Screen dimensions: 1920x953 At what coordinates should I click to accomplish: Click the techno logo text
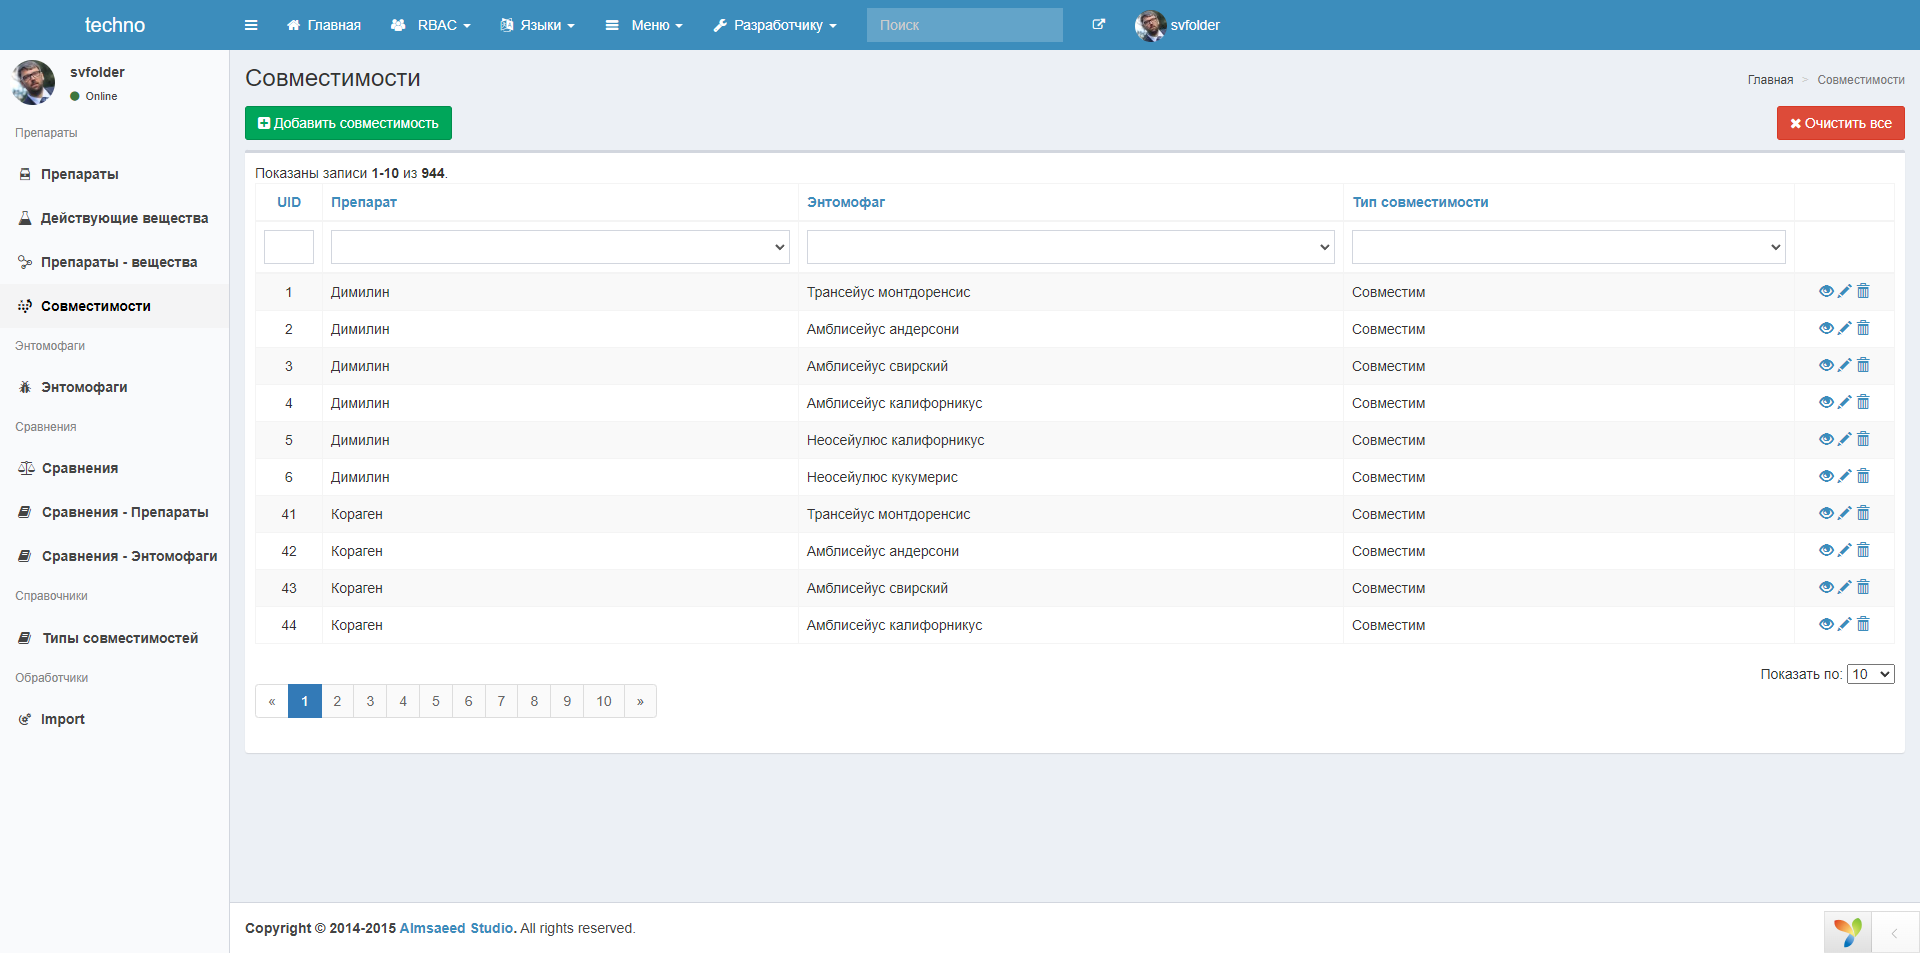(x=115, y=25)
